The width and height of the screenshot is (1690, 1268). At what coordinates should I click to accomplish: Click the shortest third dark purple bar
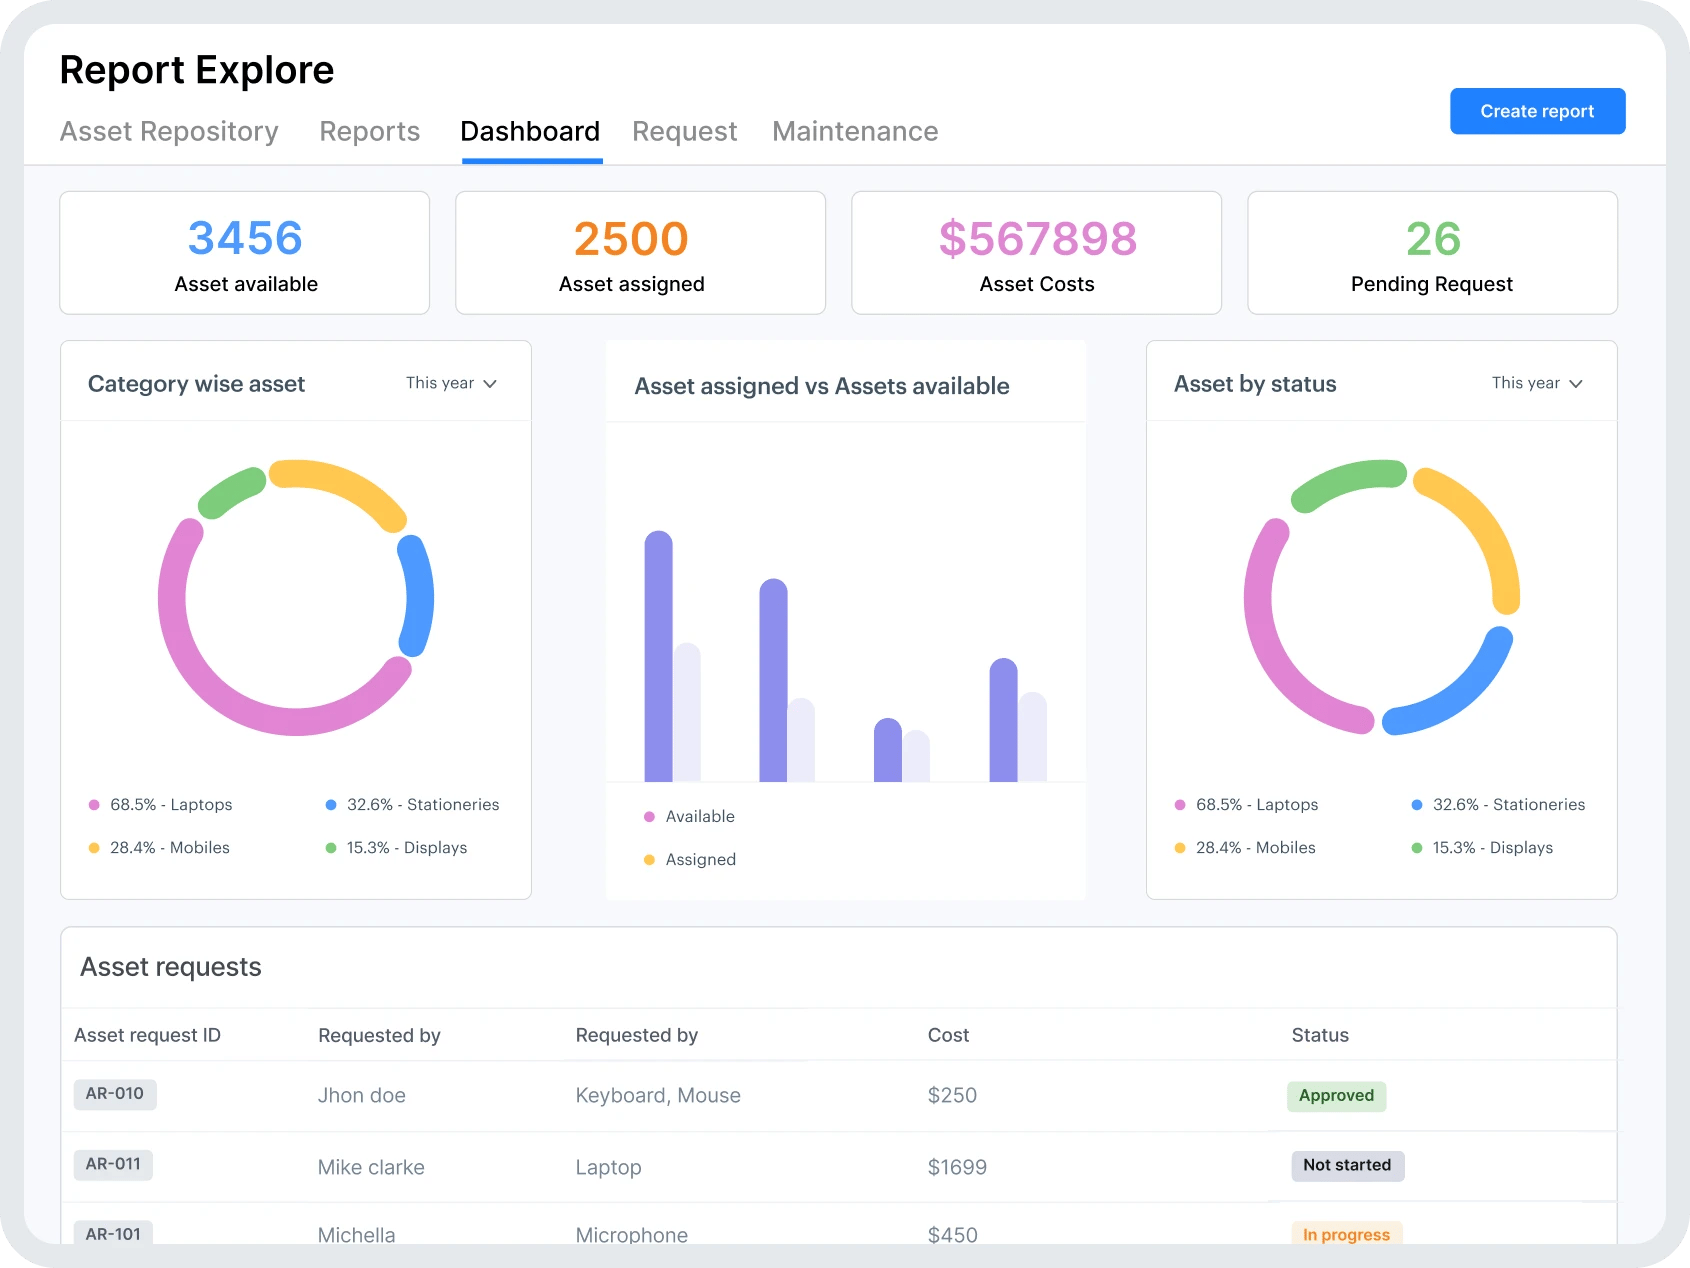pos(888,750)
